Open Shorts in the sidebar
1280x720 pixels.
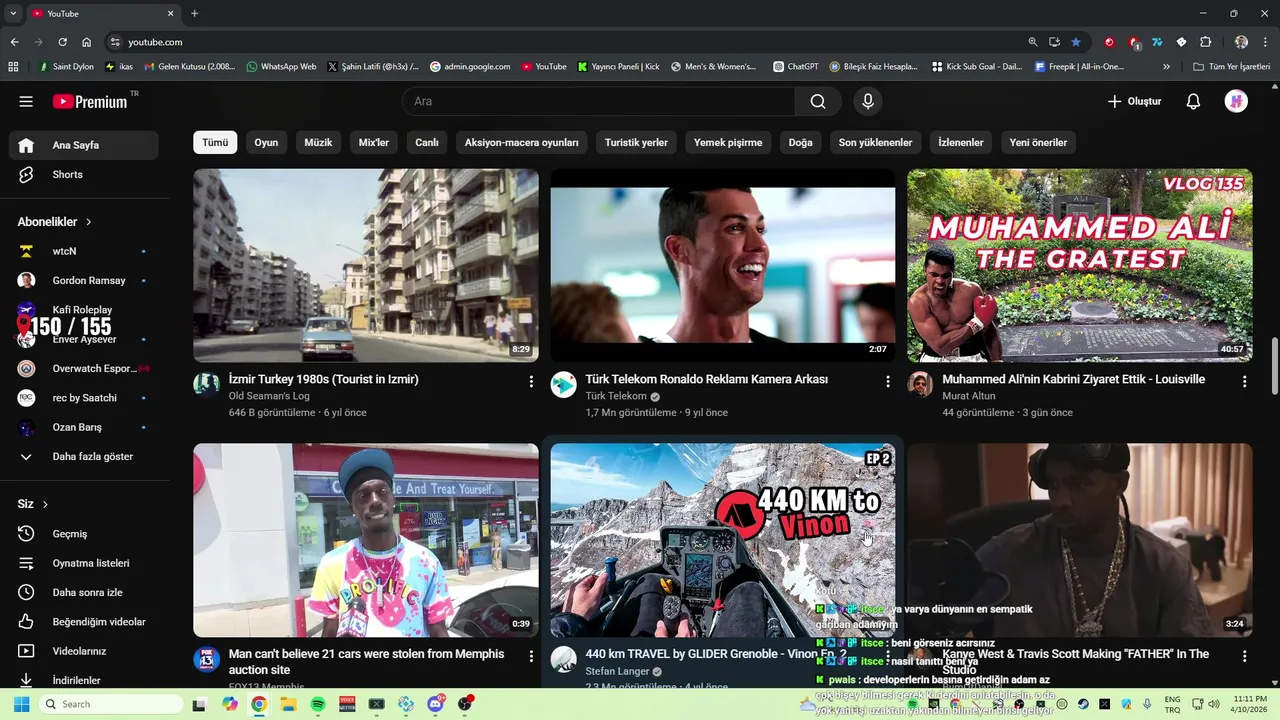coord(85,174)
